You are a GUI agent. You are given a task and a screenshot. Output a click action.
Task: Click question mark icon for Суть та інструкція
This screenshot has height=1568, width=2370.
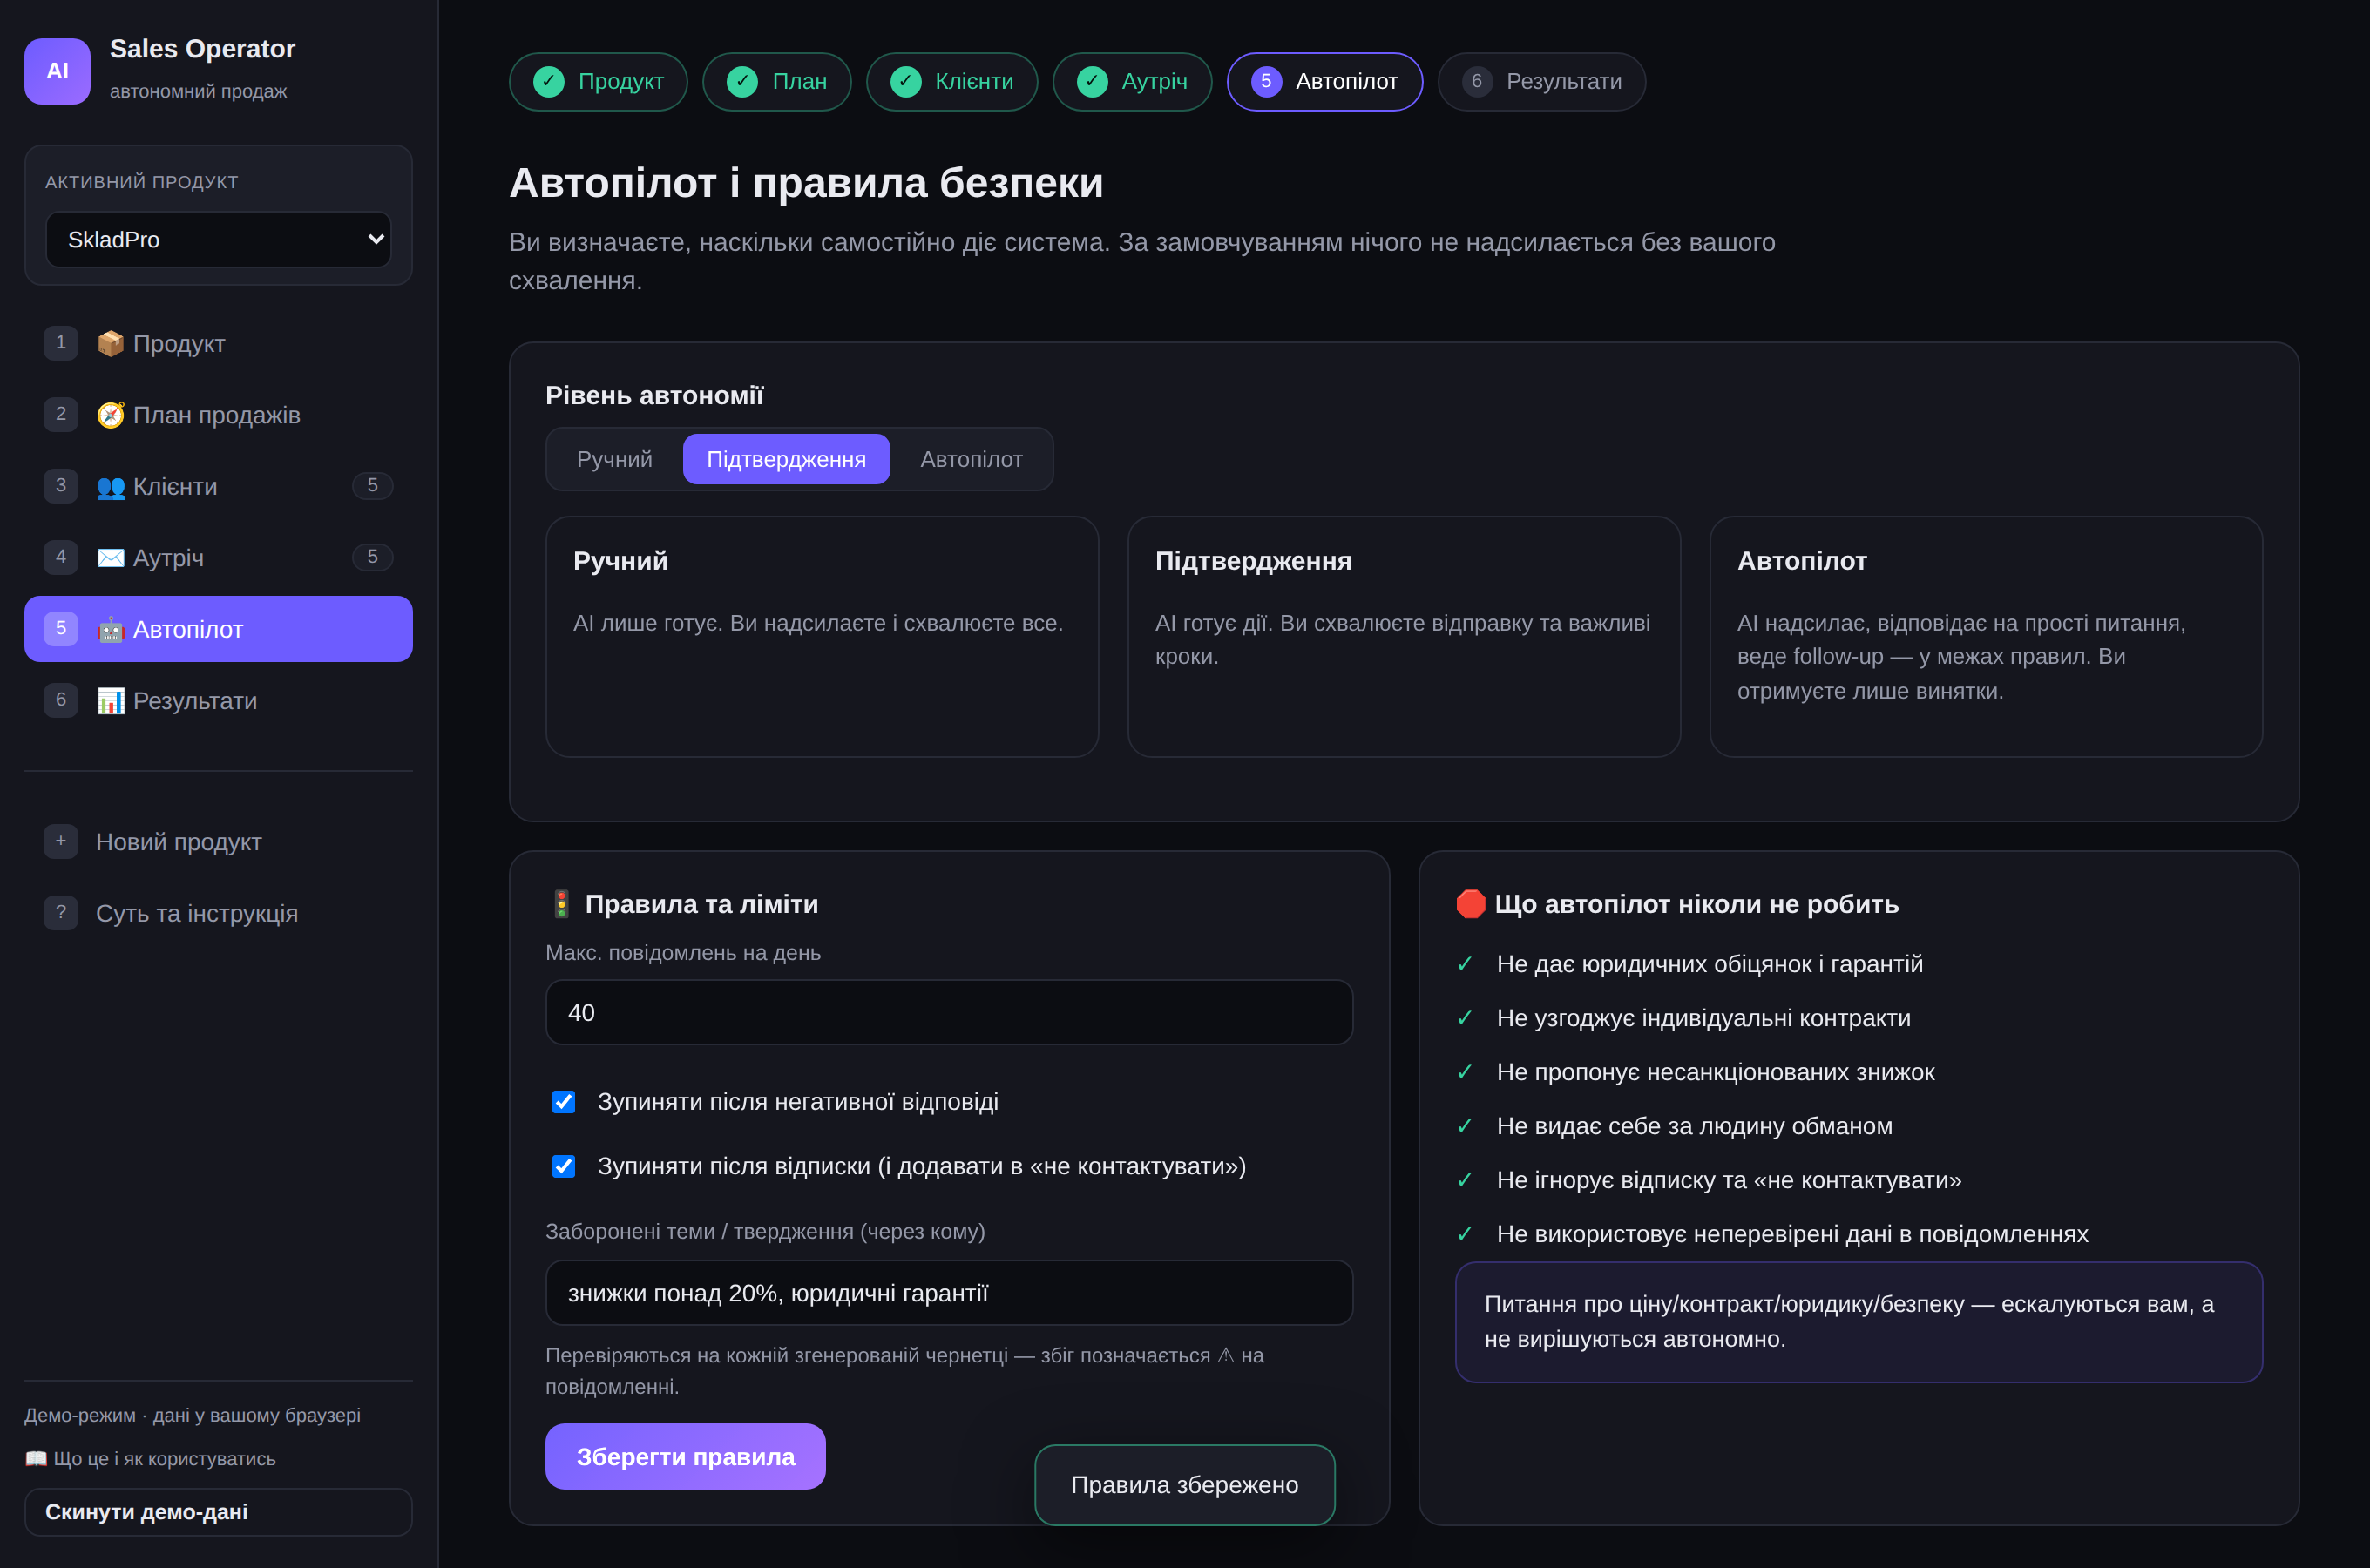(61, 913)
